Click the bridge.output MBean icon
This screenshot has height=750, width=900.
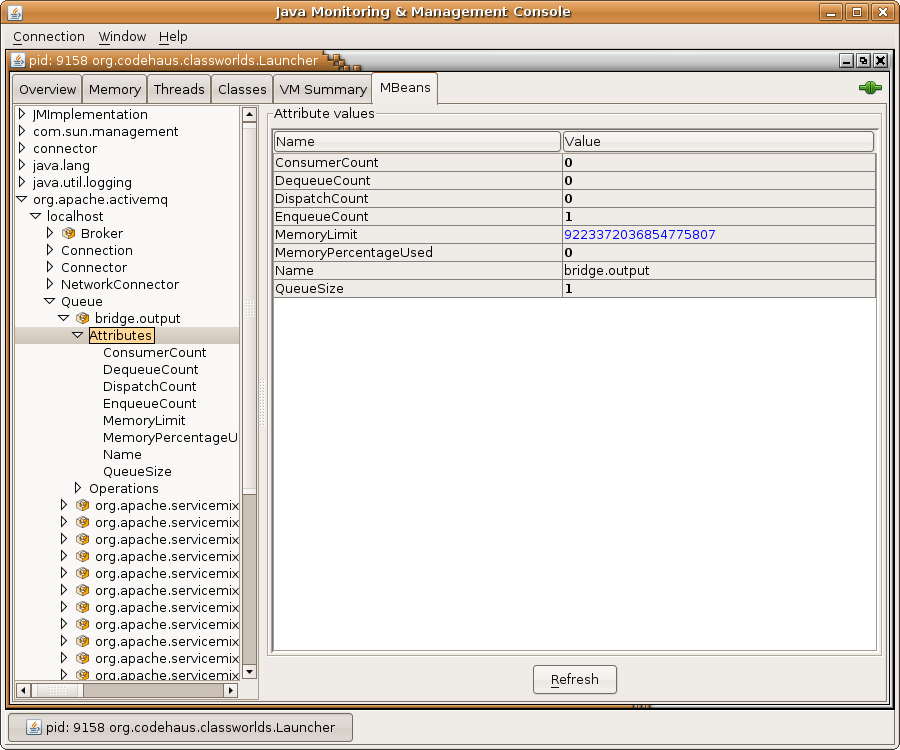point(83,318)
